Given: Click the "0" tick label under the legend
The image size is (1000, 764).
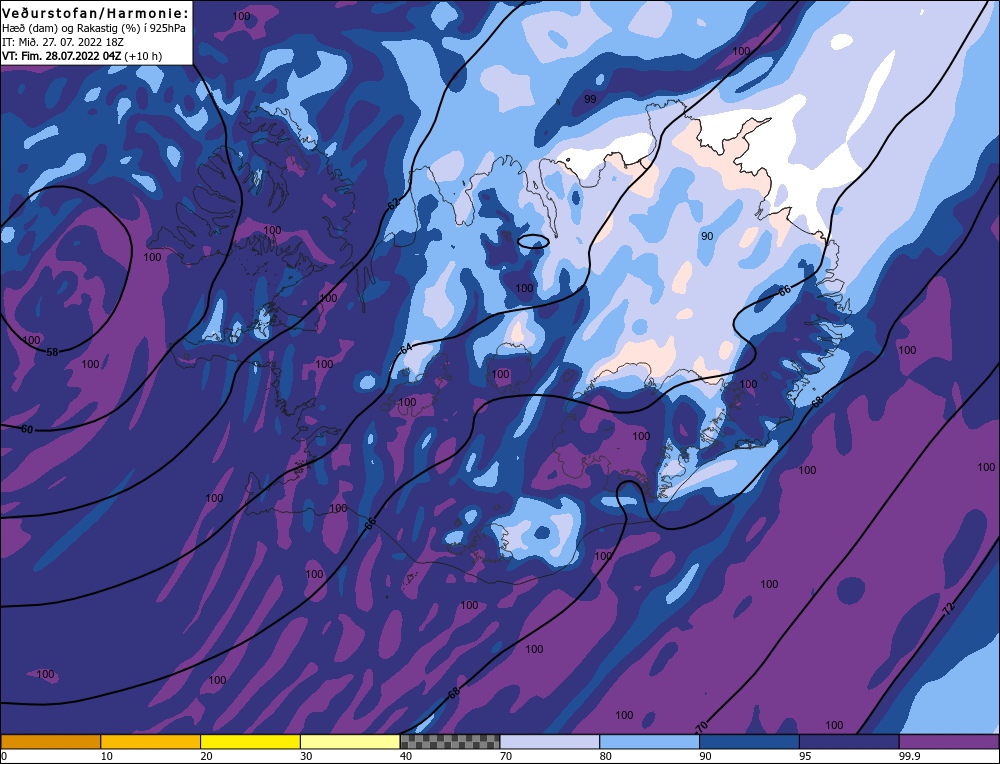Looking at the screenshot, I should 4,756.
